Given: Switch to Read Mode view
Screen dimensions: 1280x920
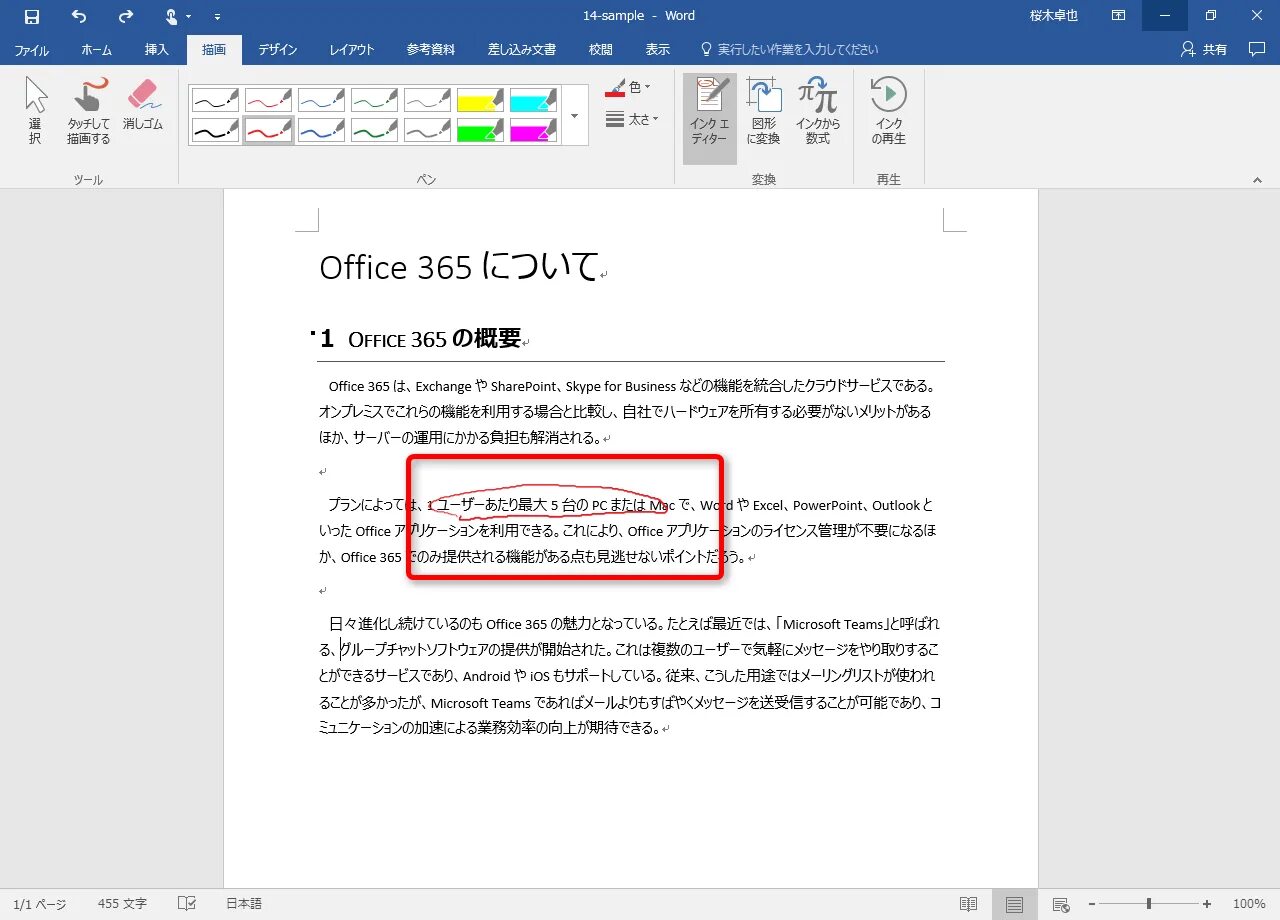Looking at the screenshot, I should click(x=968, y=904).
